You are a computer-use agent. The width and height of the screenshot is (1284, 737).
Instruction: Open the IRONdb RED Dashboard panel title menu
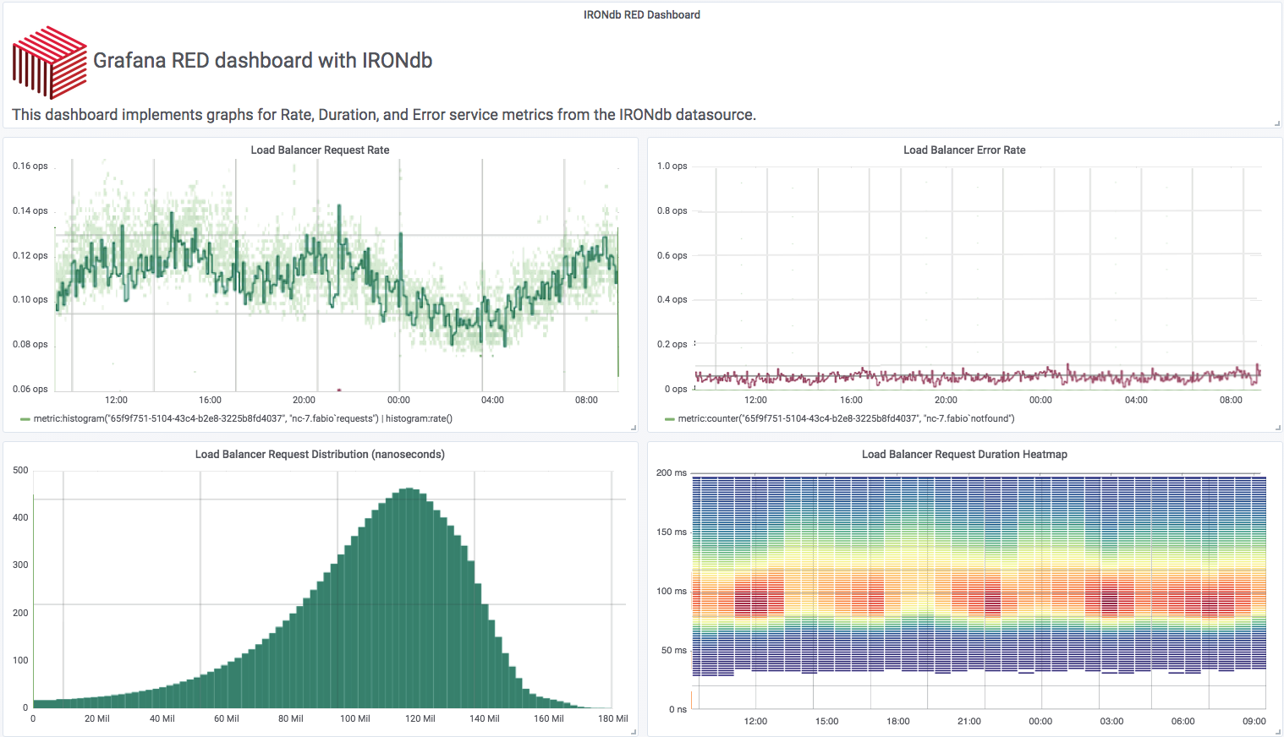pos(641,15)
